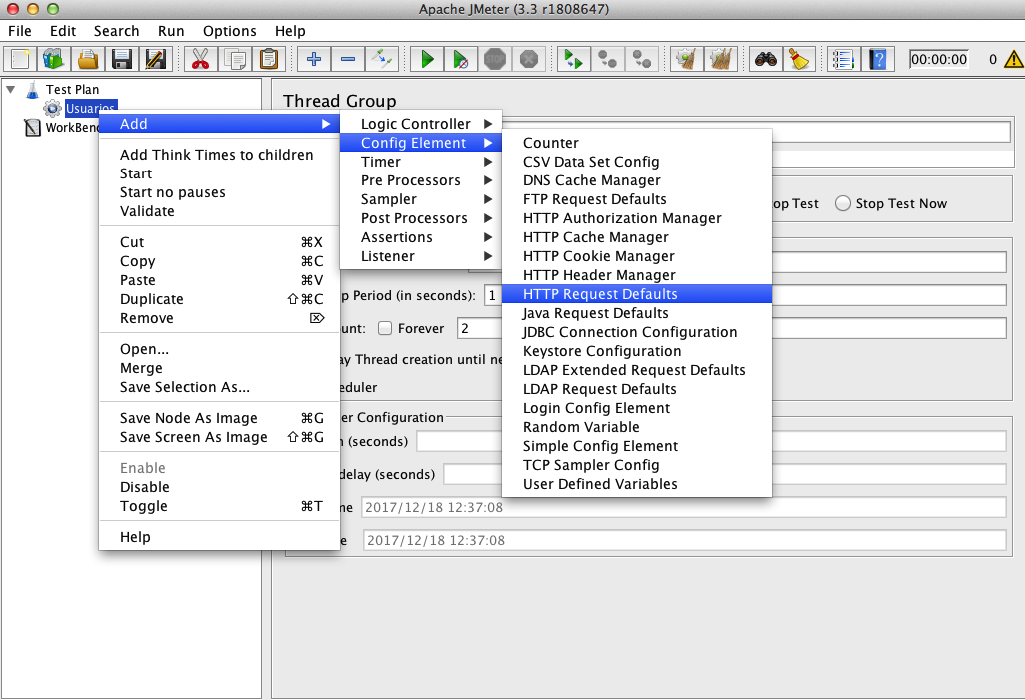Open the Options menu in menu bar

point(229,31)
